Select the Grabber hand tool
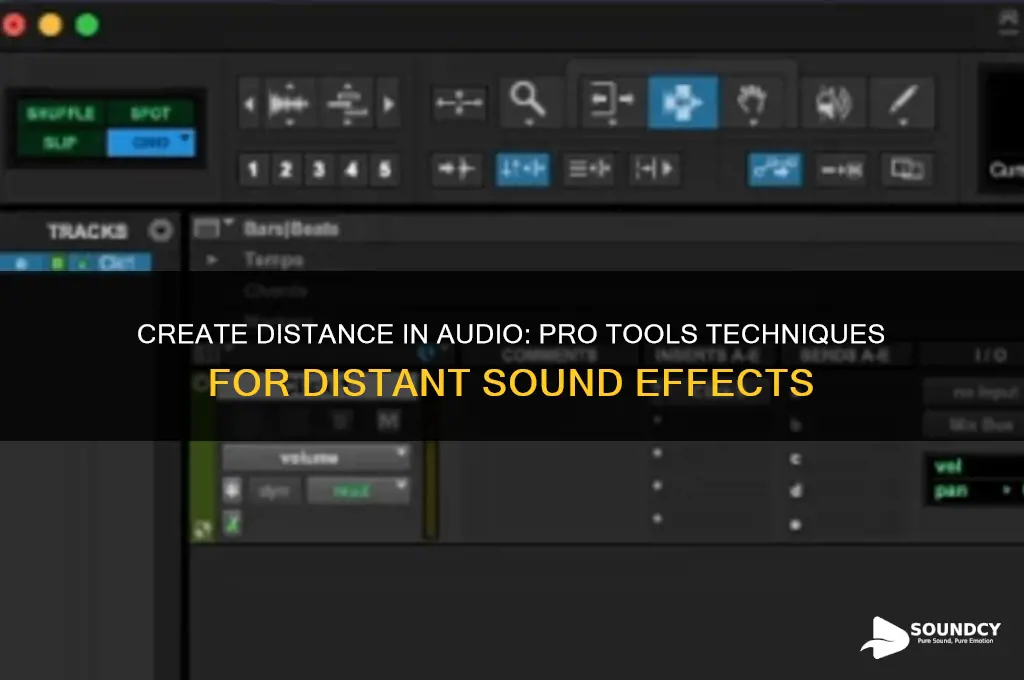This screenshot has width=1024, height=680. point(752,103)
